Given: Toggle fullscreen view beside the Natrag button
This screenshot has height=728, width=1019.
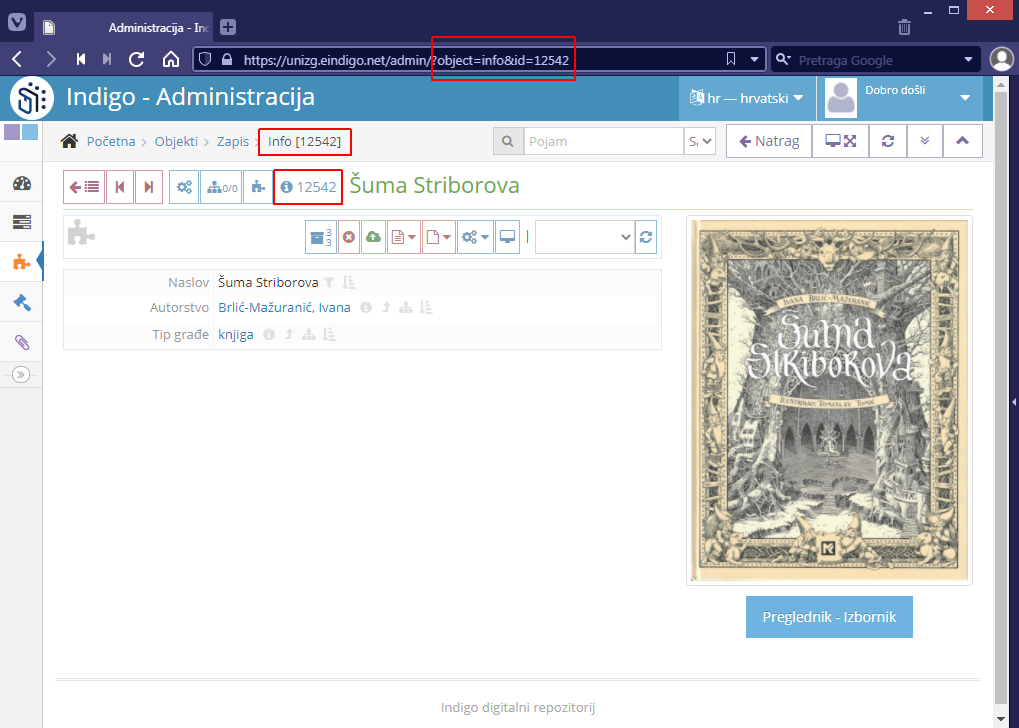Looking at the screenshot, I should 840,141.
